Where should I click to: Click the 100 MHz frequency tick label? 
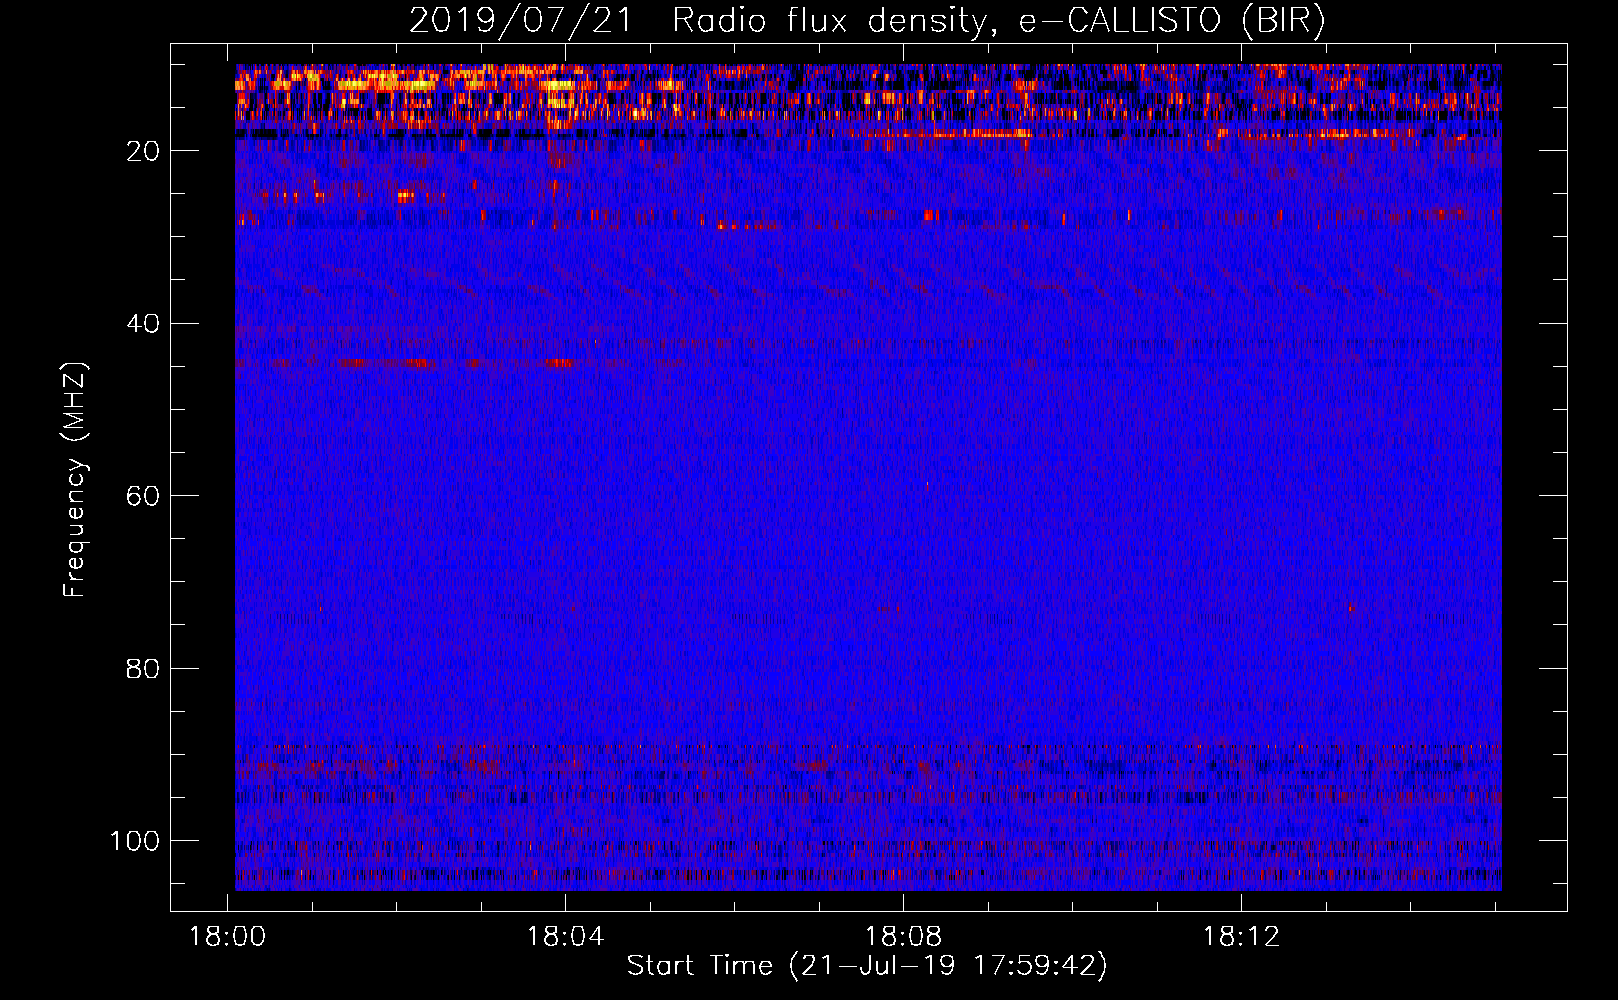pos(135,841)
